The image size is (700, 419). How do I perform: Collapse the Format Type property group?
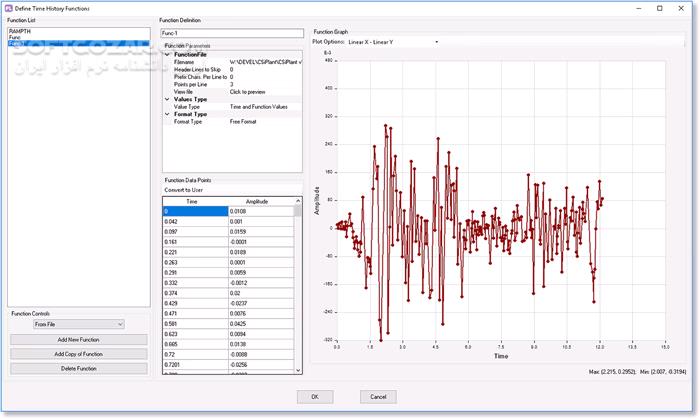(167, 114)
